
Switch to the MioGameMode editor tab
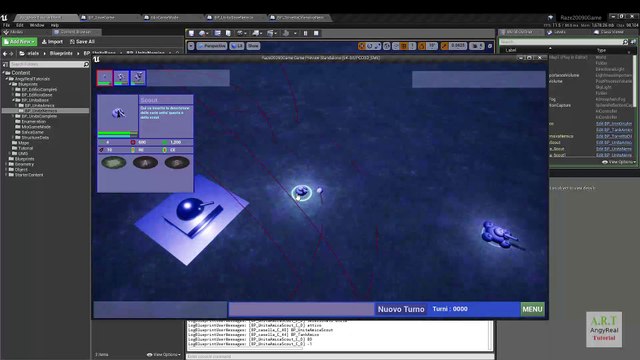164,18
